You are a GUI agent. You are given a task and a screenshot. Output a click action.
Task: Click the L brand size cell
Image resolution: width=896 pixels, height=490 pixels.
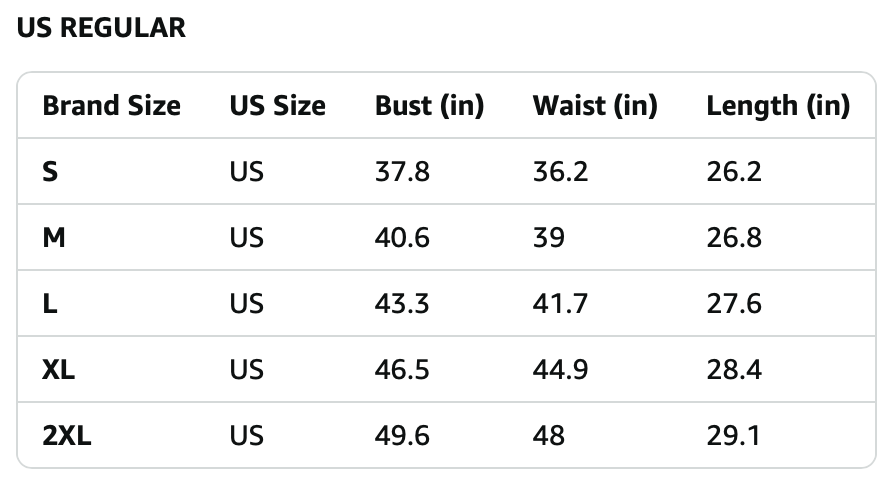(50, 303)
